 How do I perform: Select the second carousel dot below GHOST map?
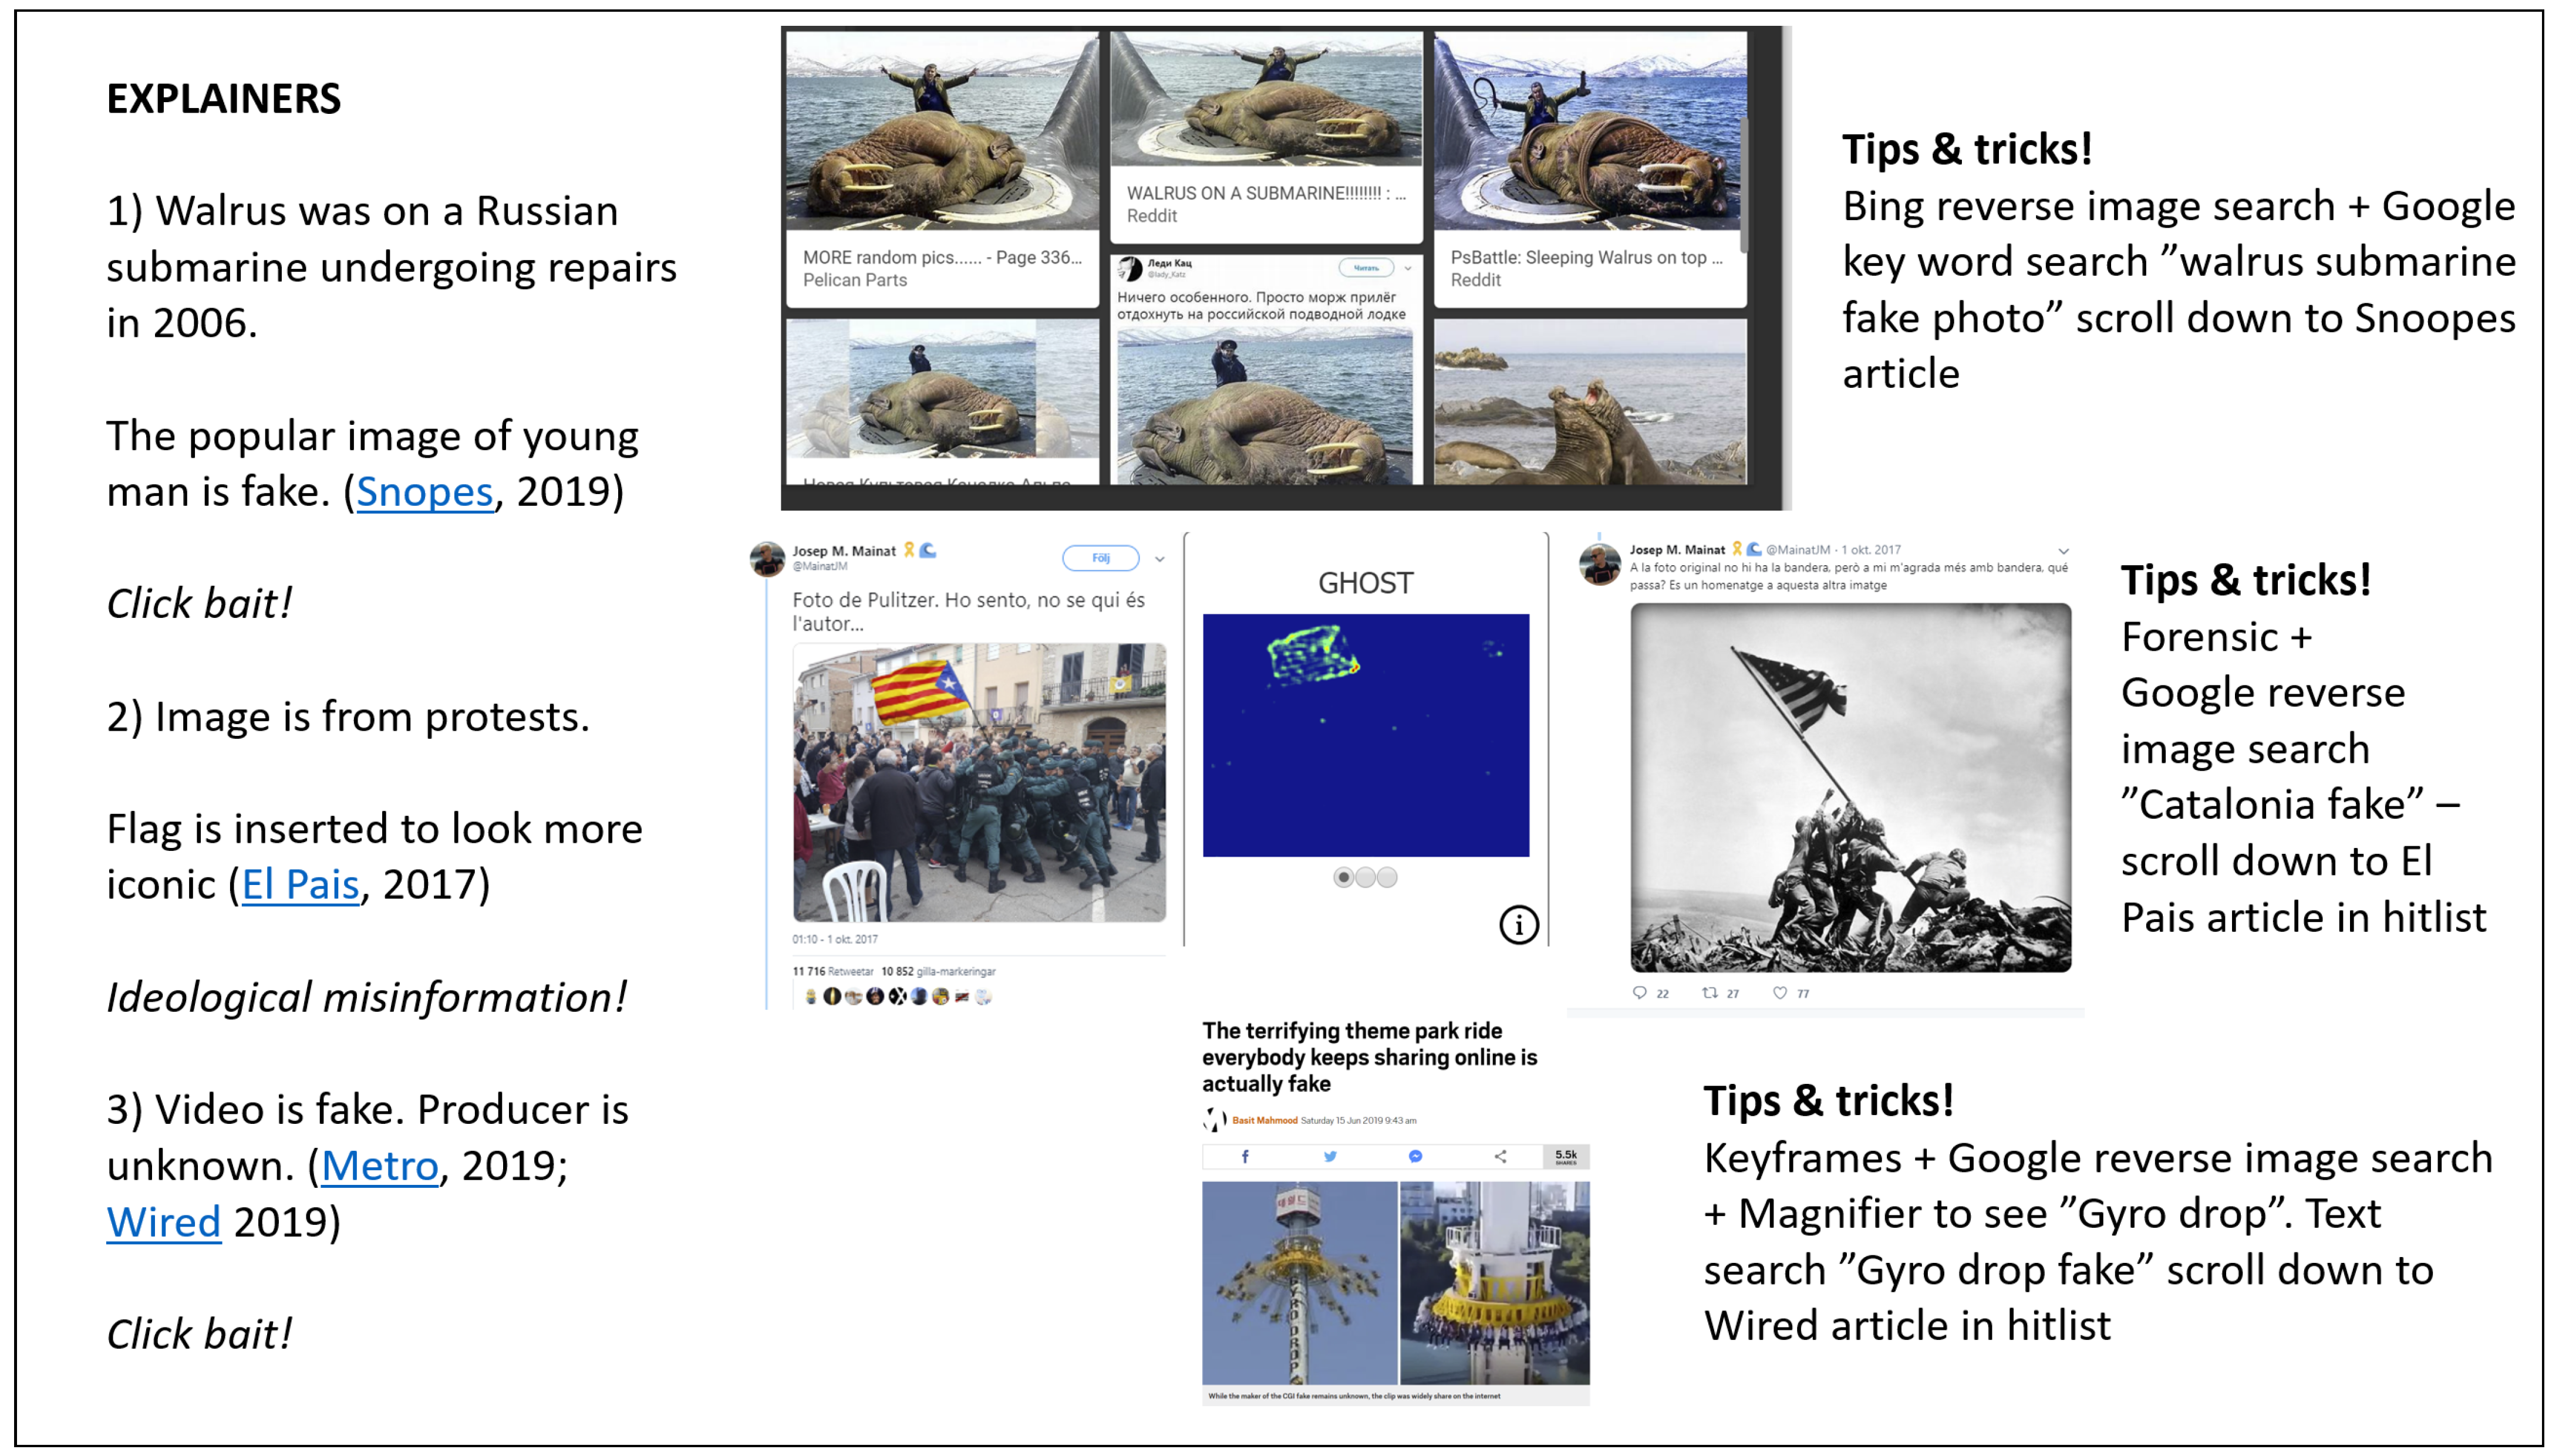(1366, 877)
